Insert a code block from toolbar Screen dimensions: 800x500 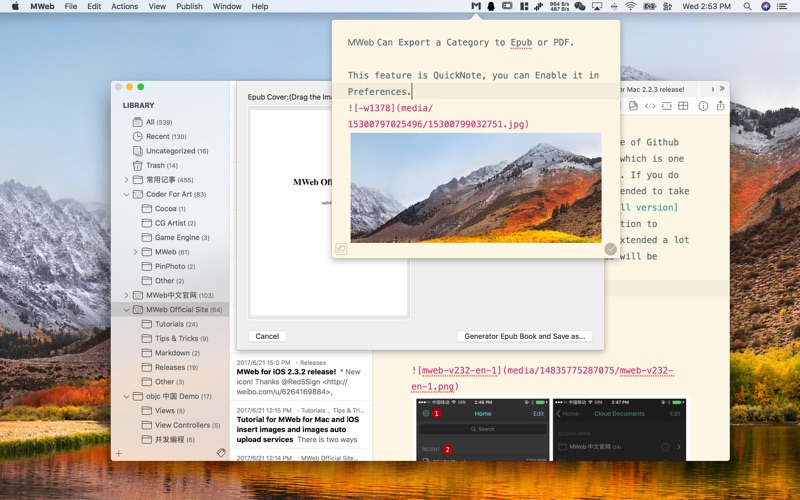pos(667,106)
